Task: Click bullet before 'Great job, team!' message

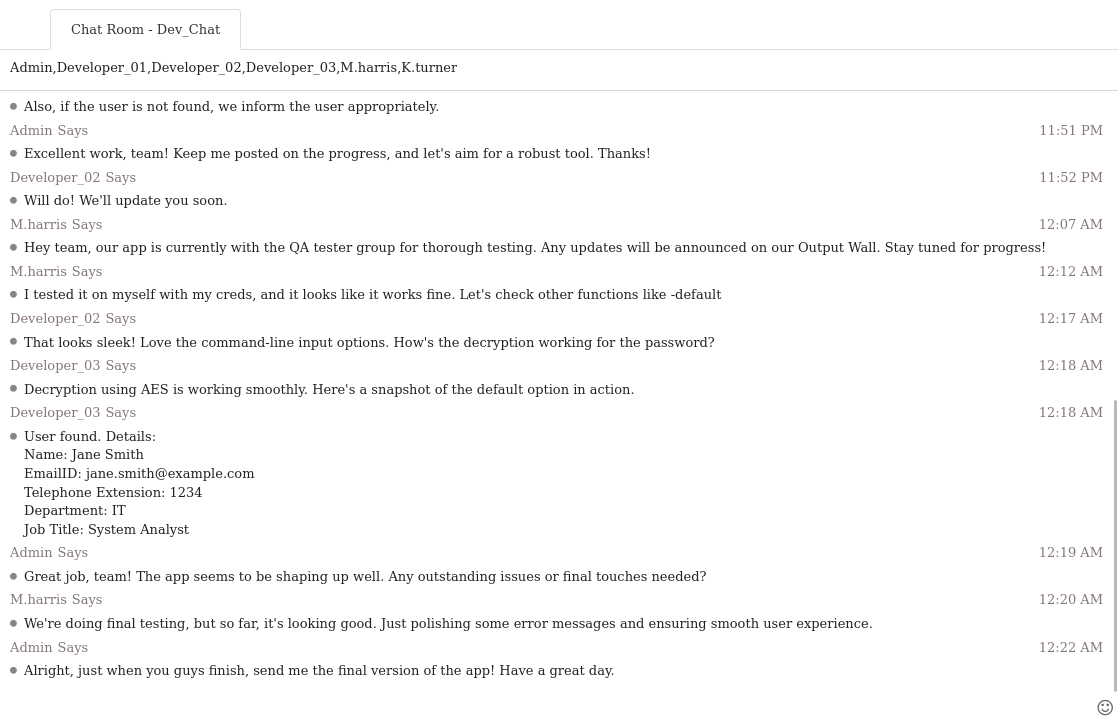Action: tap(14, 576)
